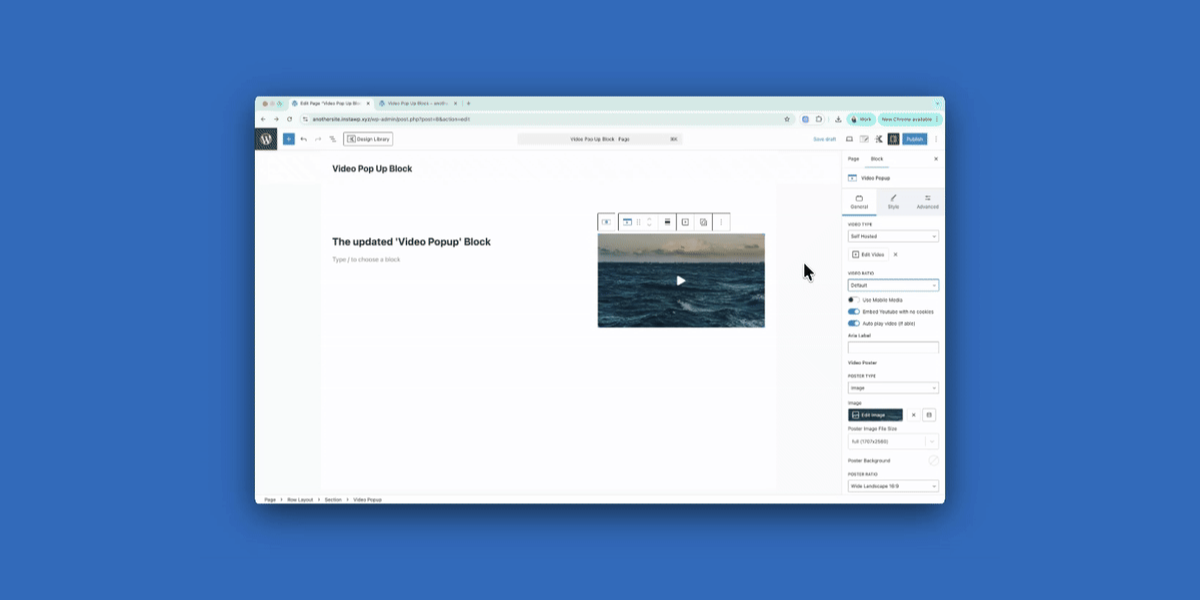Click play icon on the ocean video
This screenshot has height=600, width=1200.
pyautogui.click(x=681, y=281)
